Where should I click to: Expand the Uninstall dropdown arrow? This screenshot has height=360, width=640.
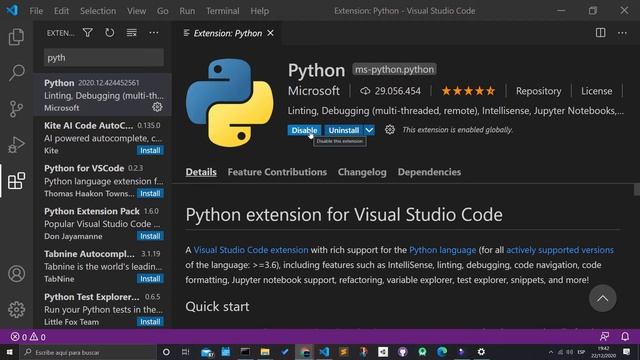[369, 130]
